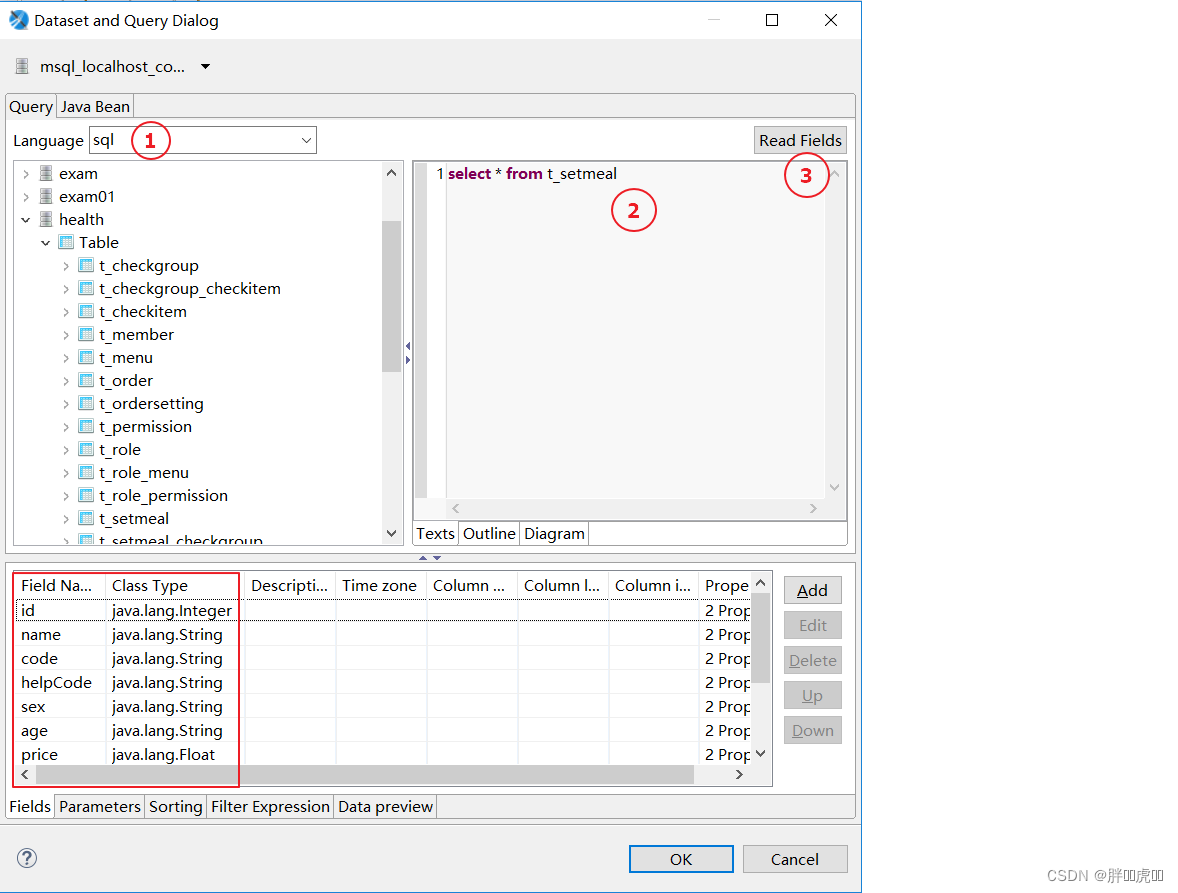The height and width of the screenshot is (893, 1178).
Task: Select the java.lang.Integer class type cell
Action: pyautogui.click(x=172, y=611)
